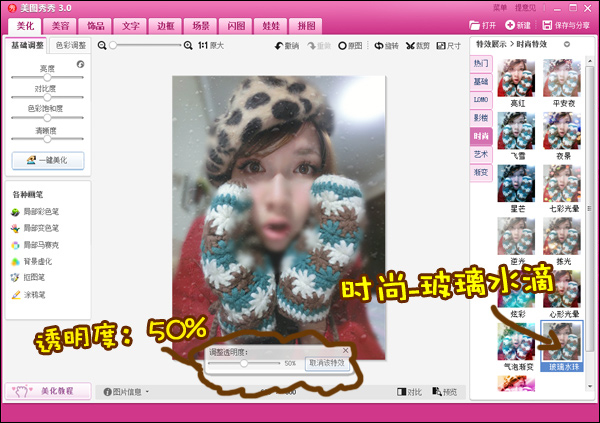600x423 pixels.
Task: Adjust the zoom slider handle
Action: [x=113, y=45]
